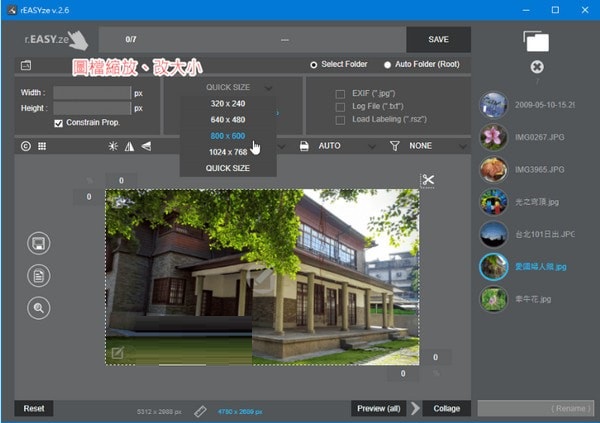Click the rotate arrow icon

(x=146, y=146)
